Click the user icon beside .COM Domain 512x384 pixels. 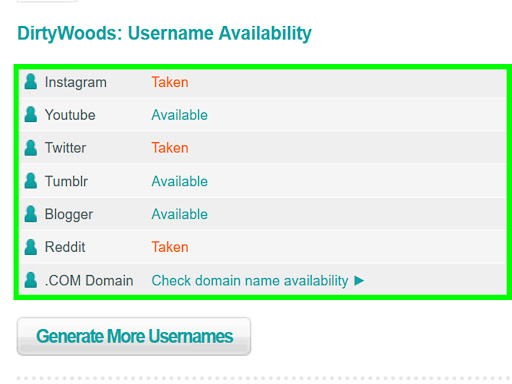click(31, 280)
